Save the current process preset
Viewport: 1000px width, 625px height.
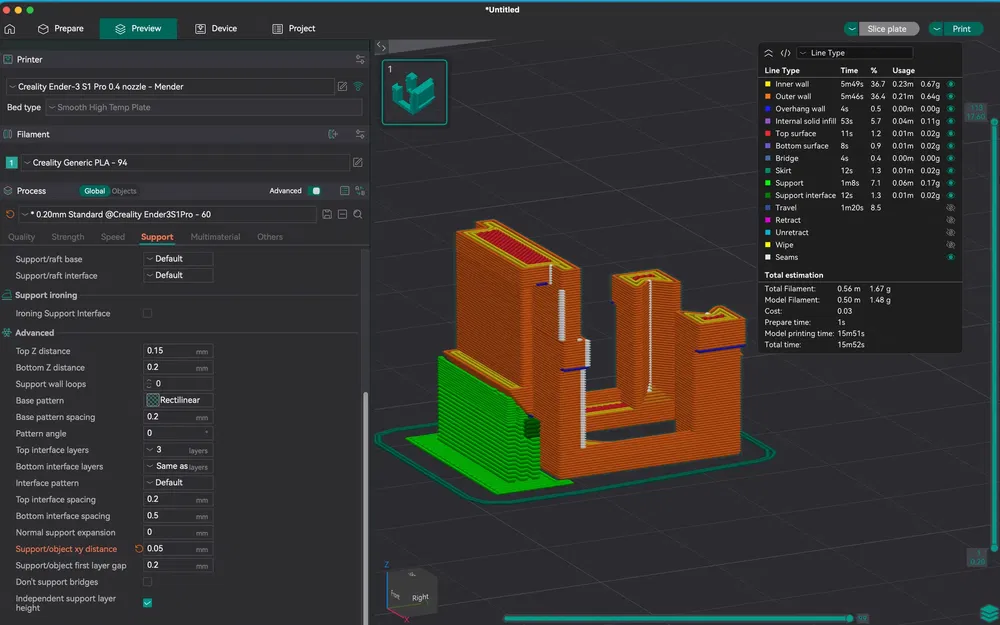coord(327,214)
